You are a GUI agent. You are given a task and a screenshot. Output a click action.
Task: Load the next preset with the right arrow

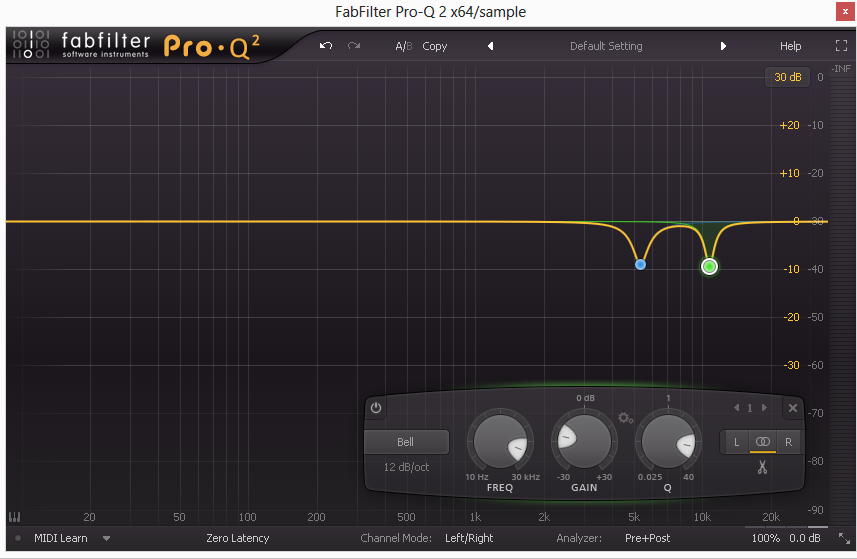[x=723, y=46]
